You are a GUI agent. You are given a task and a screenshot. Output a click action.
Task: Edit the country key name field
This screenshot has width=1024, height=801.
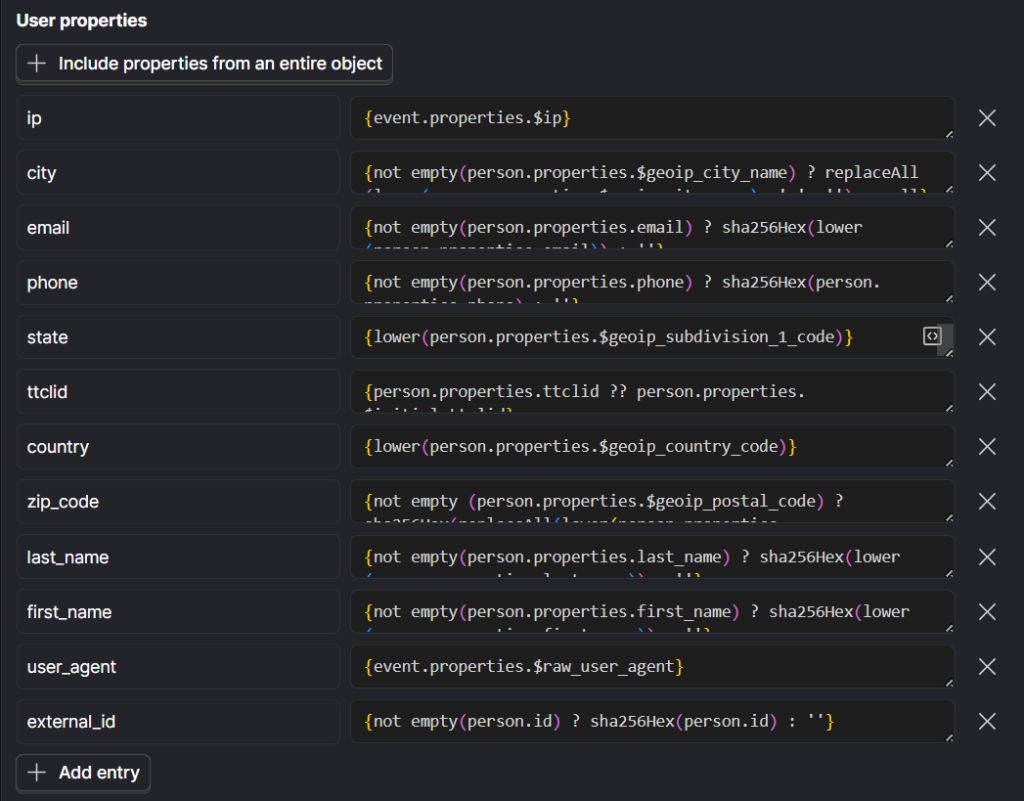tap(178, 447)
